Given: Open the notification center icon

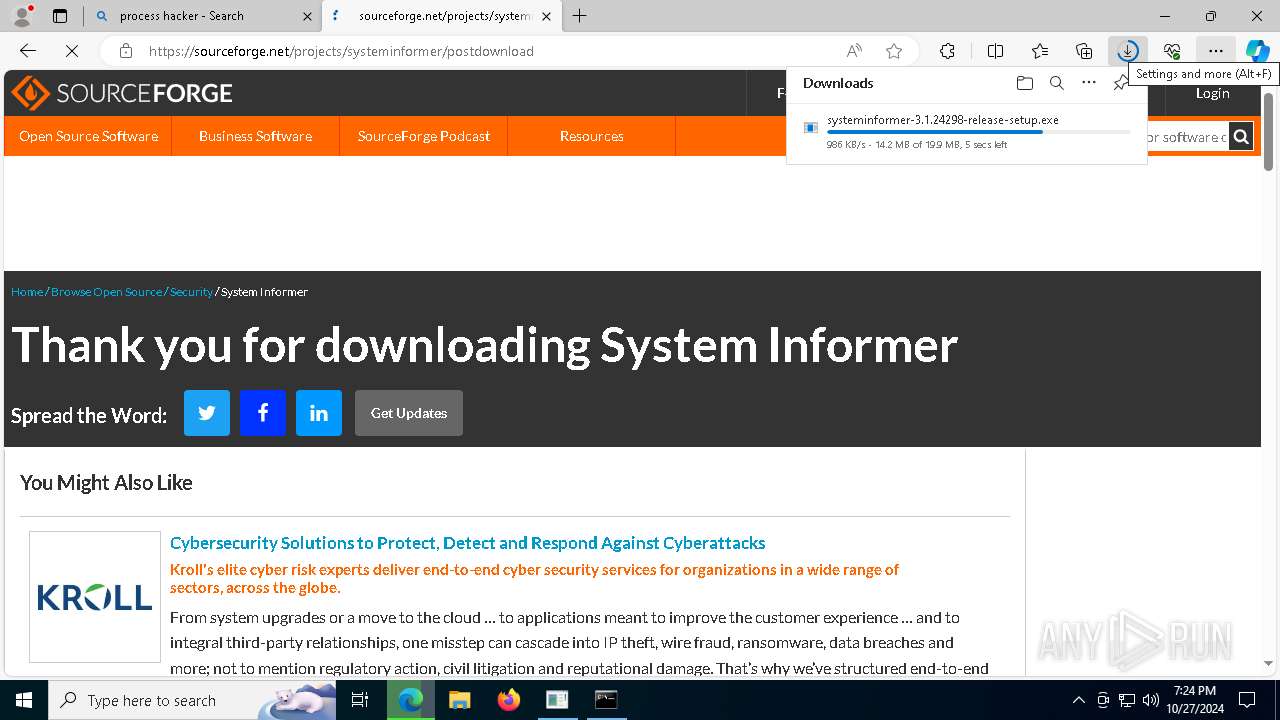Looking at the screenshot, I should pos(1247,700).
